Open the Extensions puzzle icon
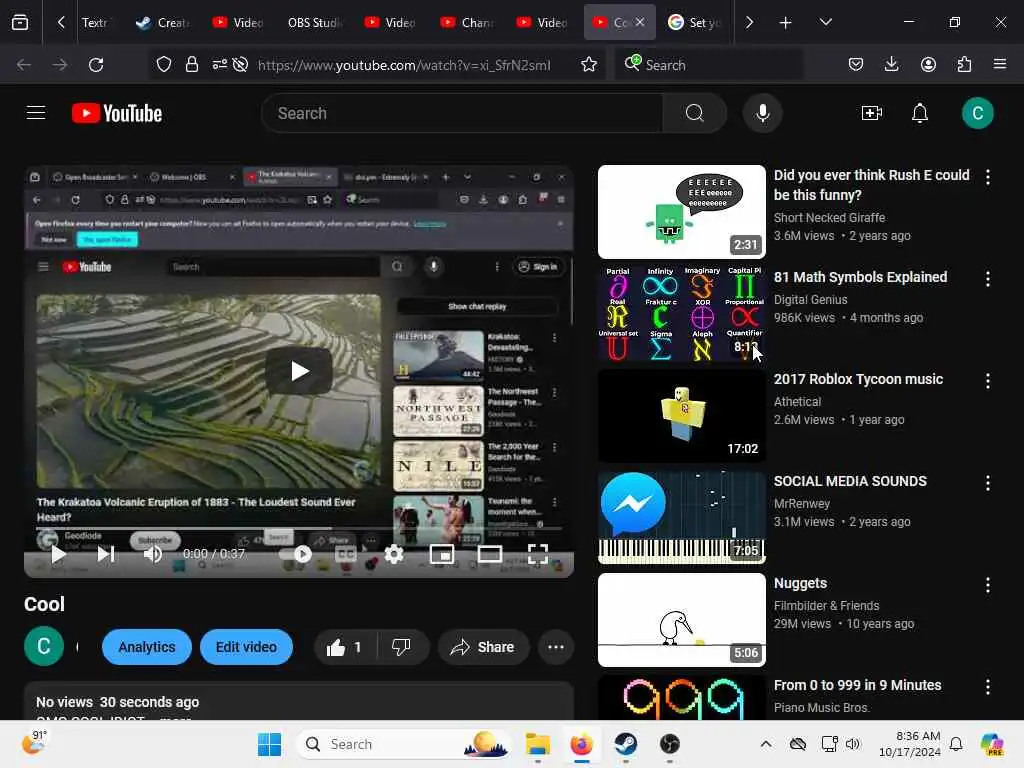The width and height of the screenshot is (1024, 768). [x=964, y=64]
